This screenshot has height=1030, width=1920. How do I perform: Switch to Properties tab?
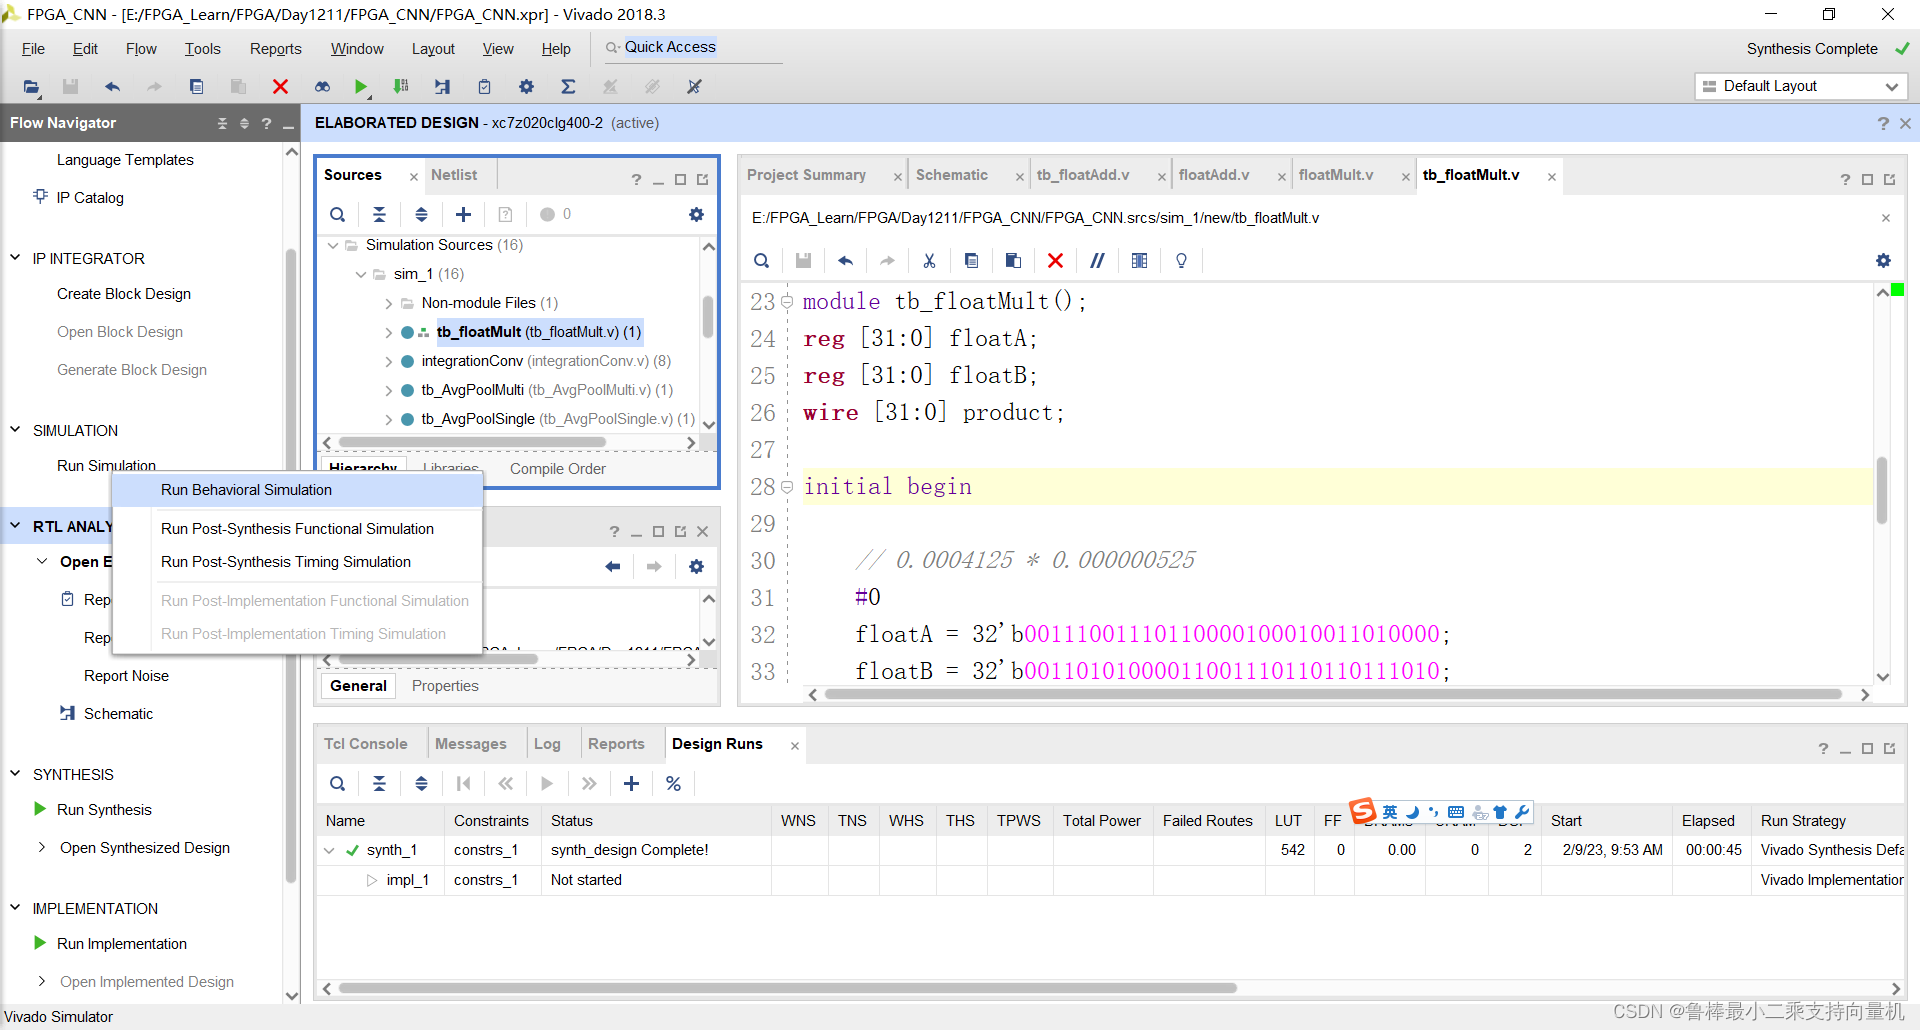[445, 686]
